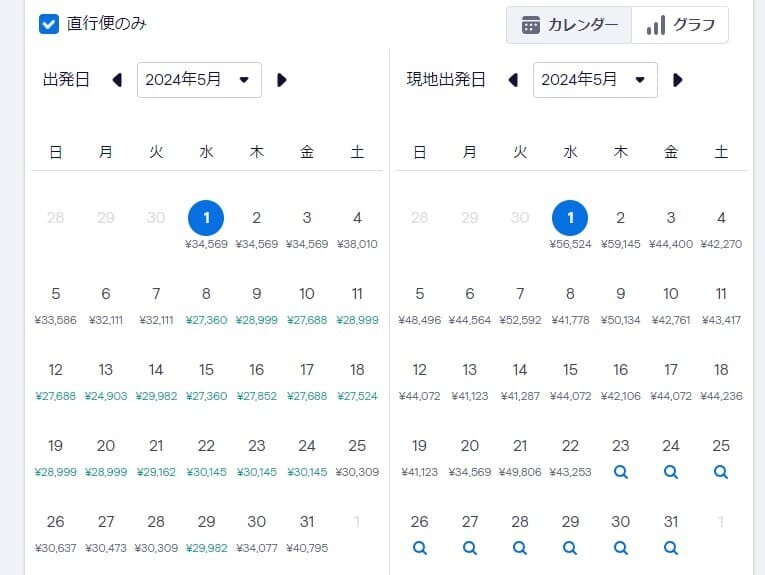Select departure date 21 at ¥29,162
Image resolution: width=765 pixels, height=575 pixels.
[x=156, y=458]
